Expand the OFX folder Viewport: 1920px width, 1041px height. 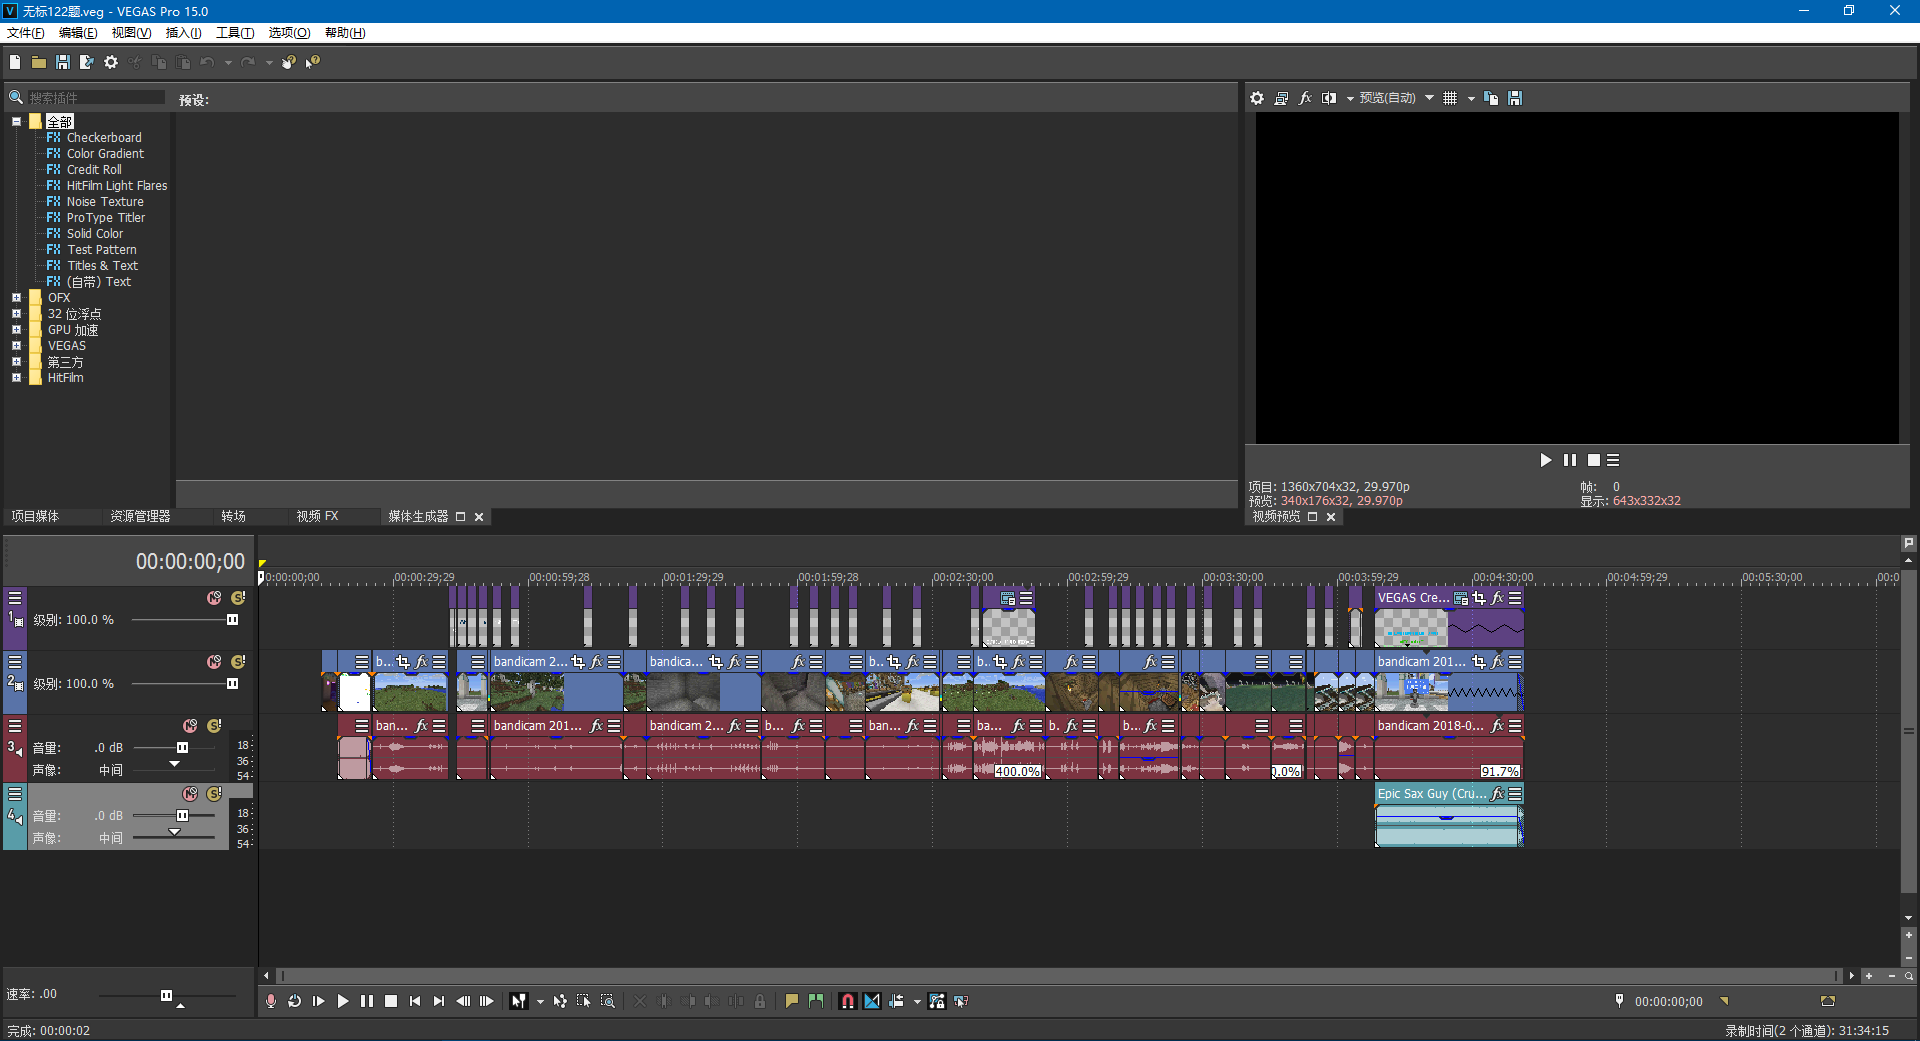17,298
